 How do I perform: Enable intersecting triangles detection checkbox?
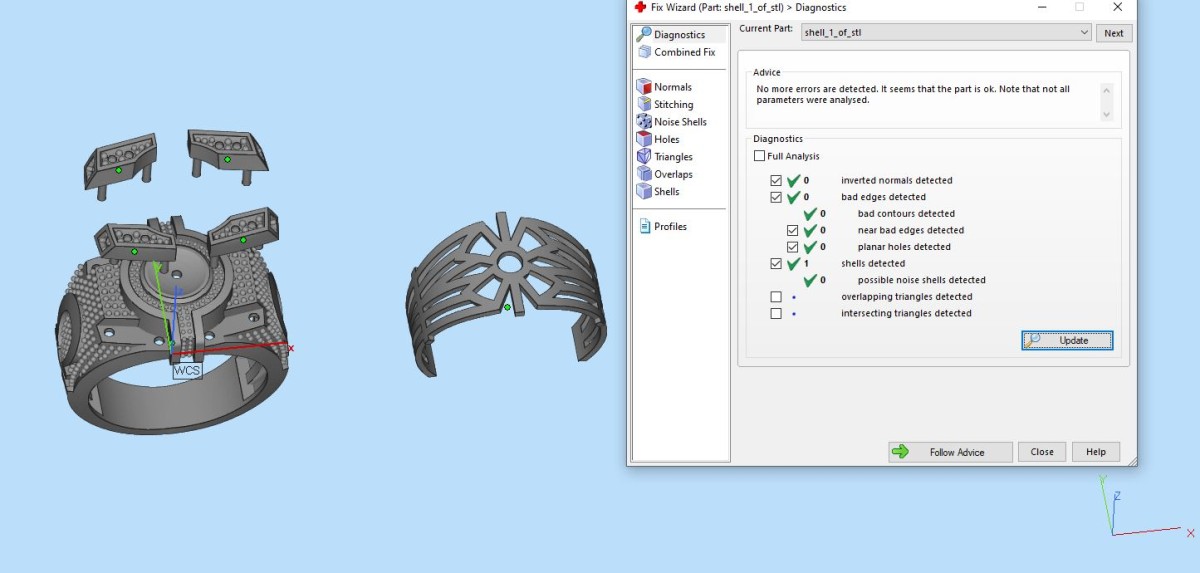click(x=776, y=314)
